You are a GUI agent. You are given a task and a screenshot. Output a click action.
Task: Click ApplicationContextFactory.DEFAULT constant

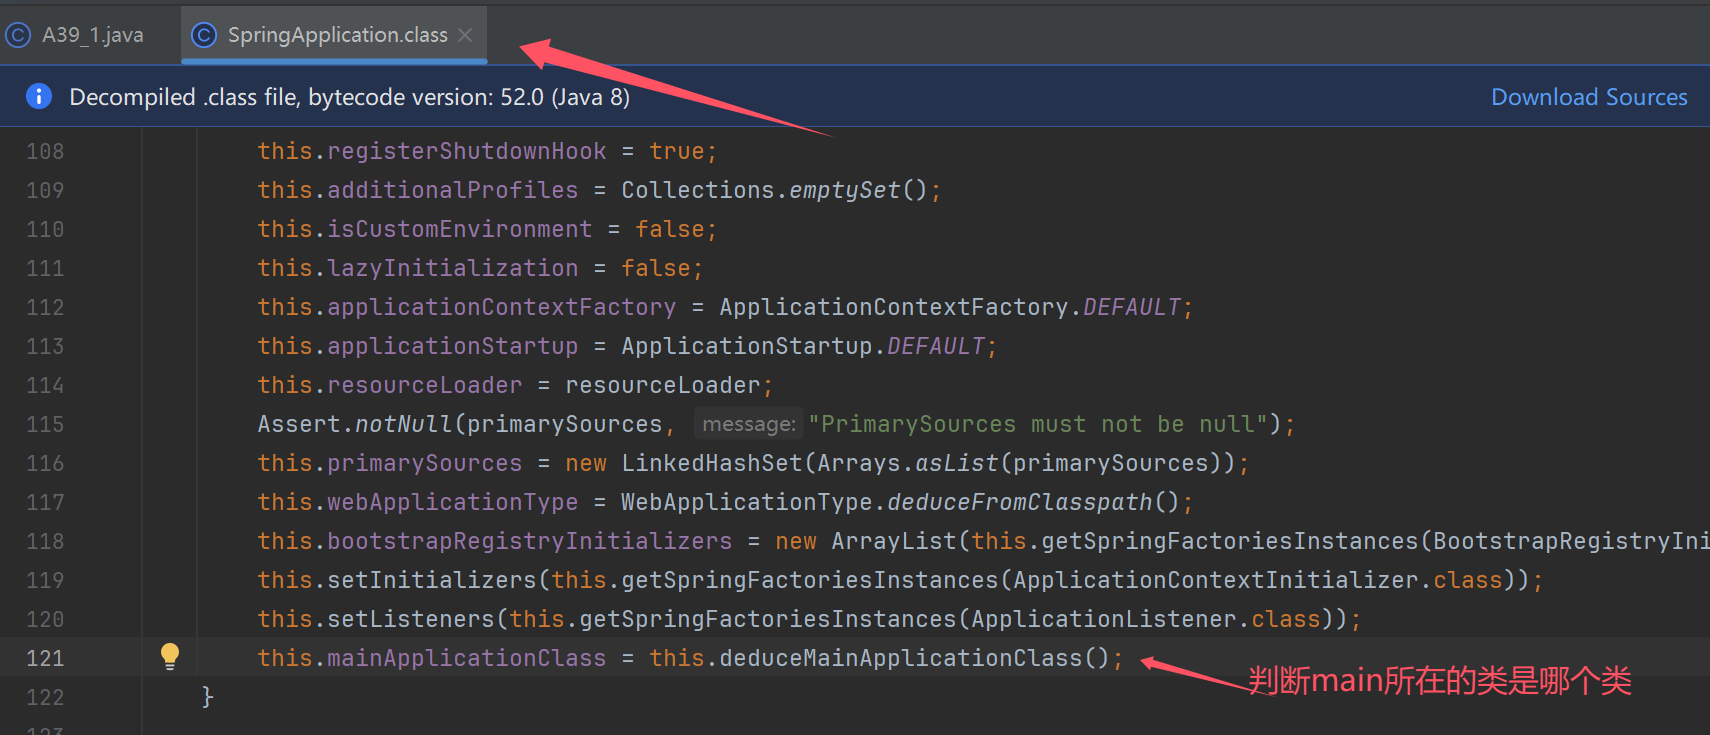point(951,307)
